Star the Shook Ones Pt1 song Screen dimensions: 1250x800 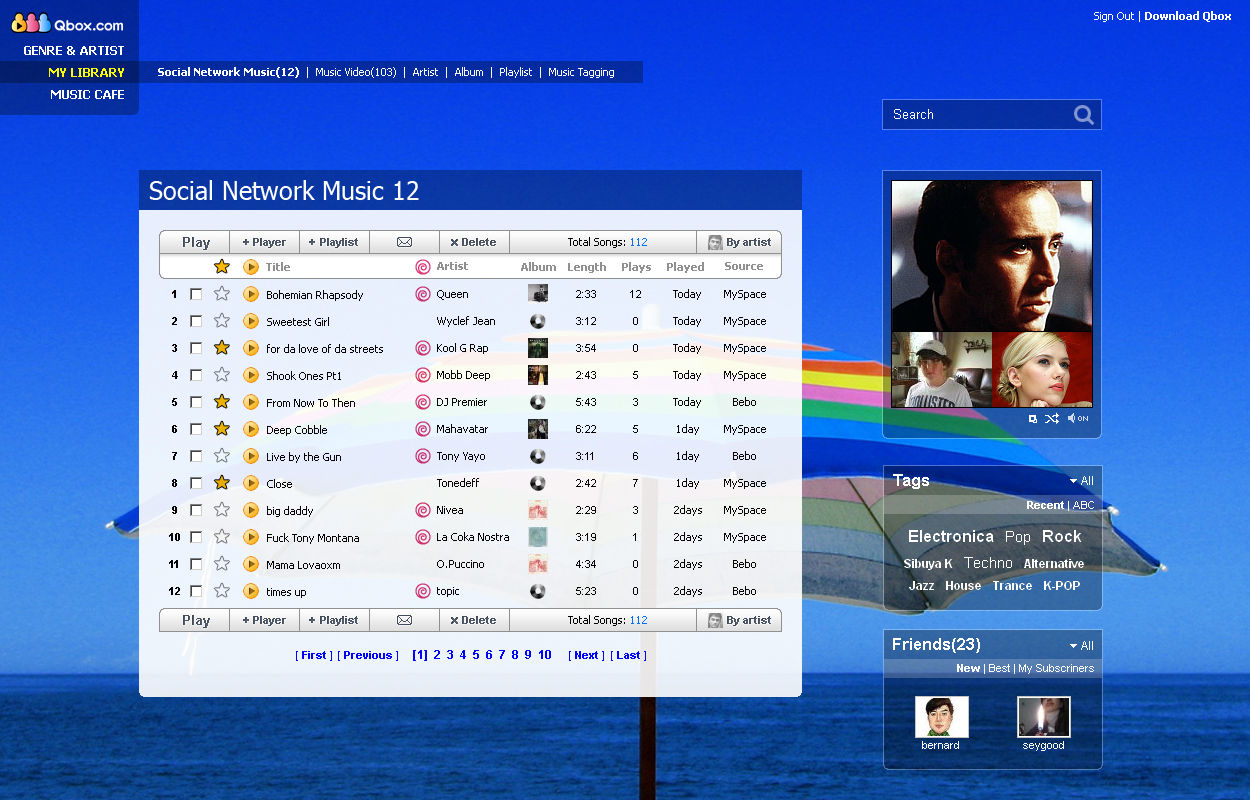[222, 375]
